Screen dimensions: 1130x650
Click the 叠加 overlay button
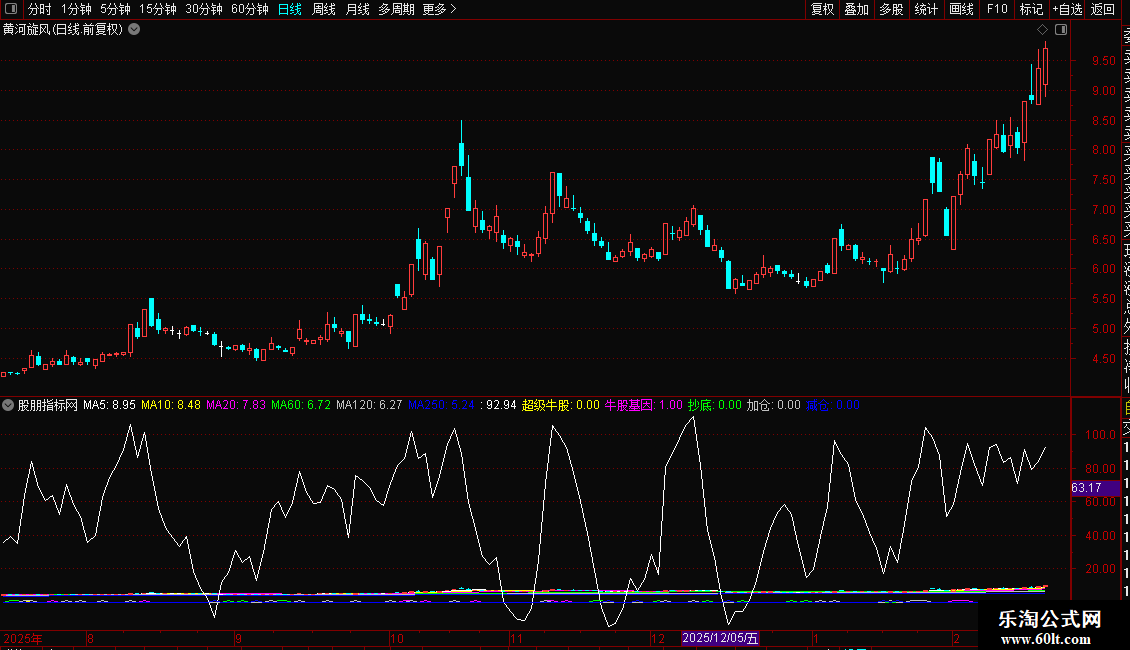(857, 9)
